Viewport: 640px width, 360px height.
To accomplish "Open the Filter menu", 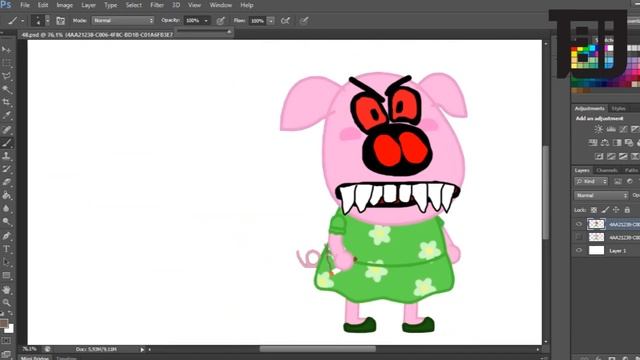I will click(x=157, y=5).
